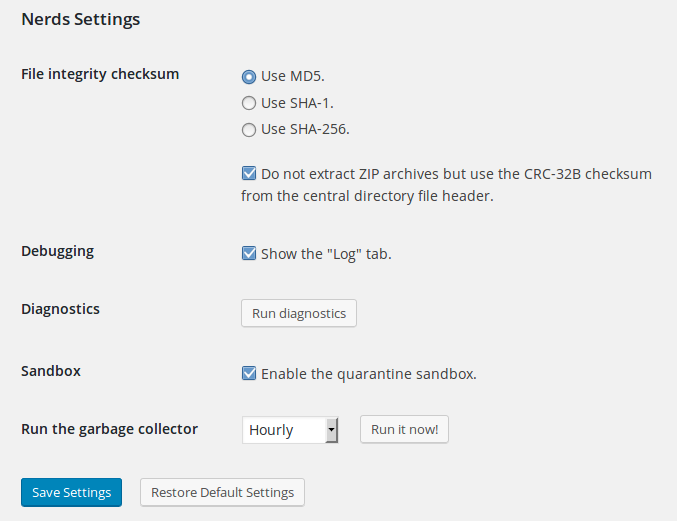The width and height of the screenshot is (677, 521).
Task: Choose the "Use SHA-1." radio option
Action: [248, 102]
